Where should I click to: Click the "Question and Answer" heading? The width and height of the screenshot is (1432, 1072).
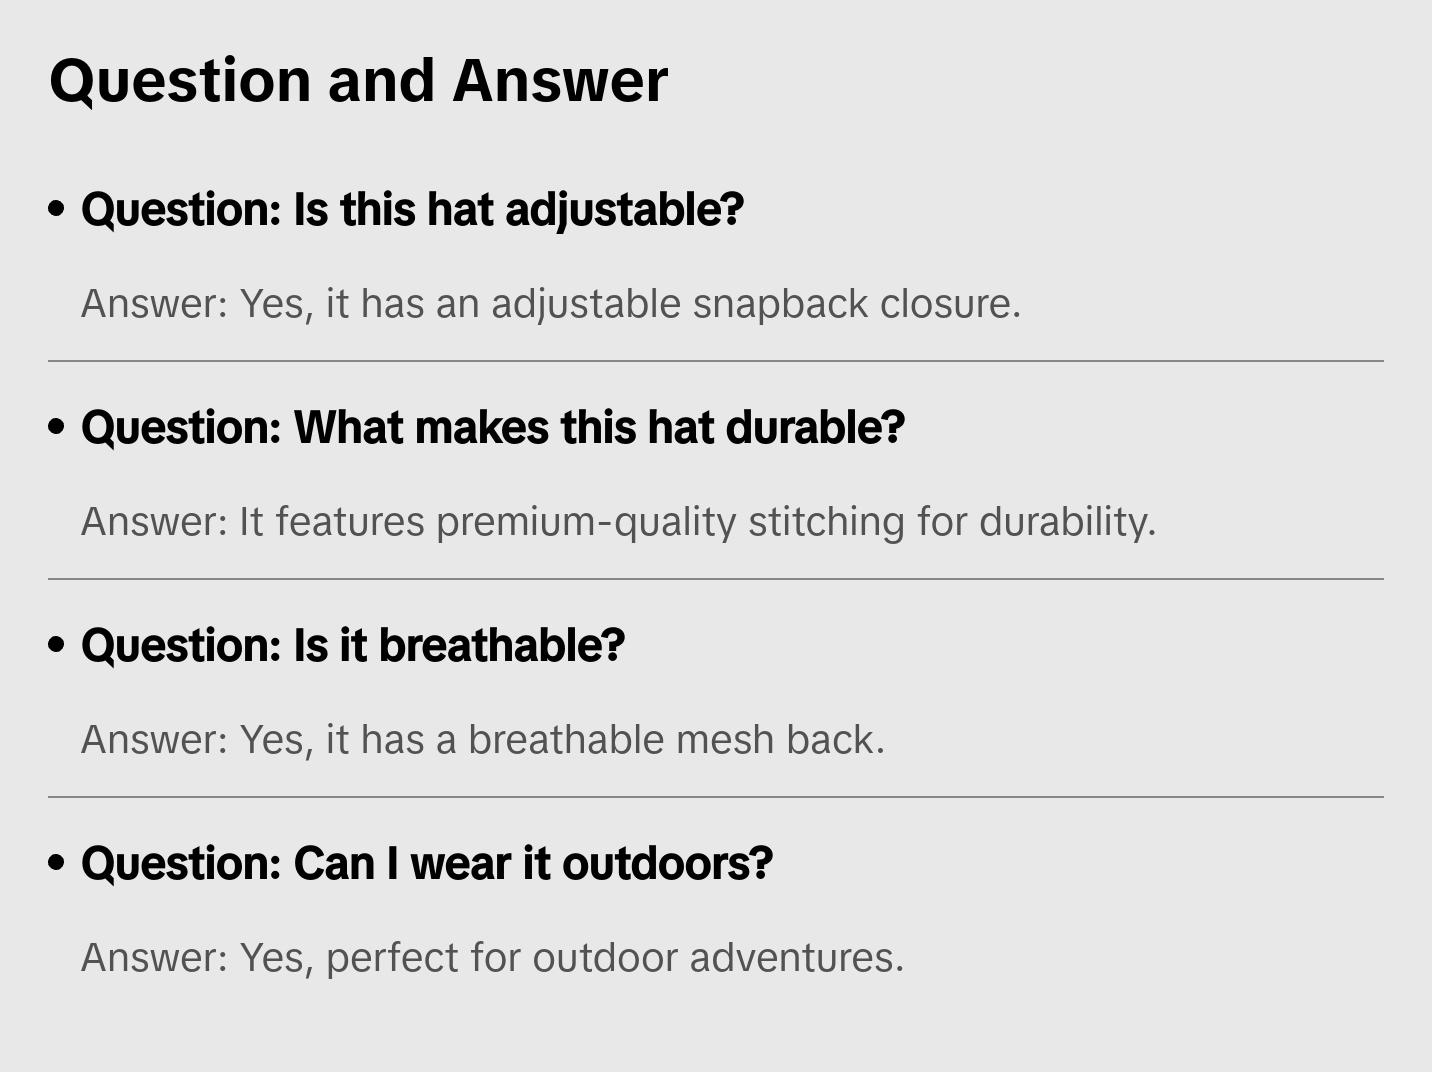click(358, 80)
